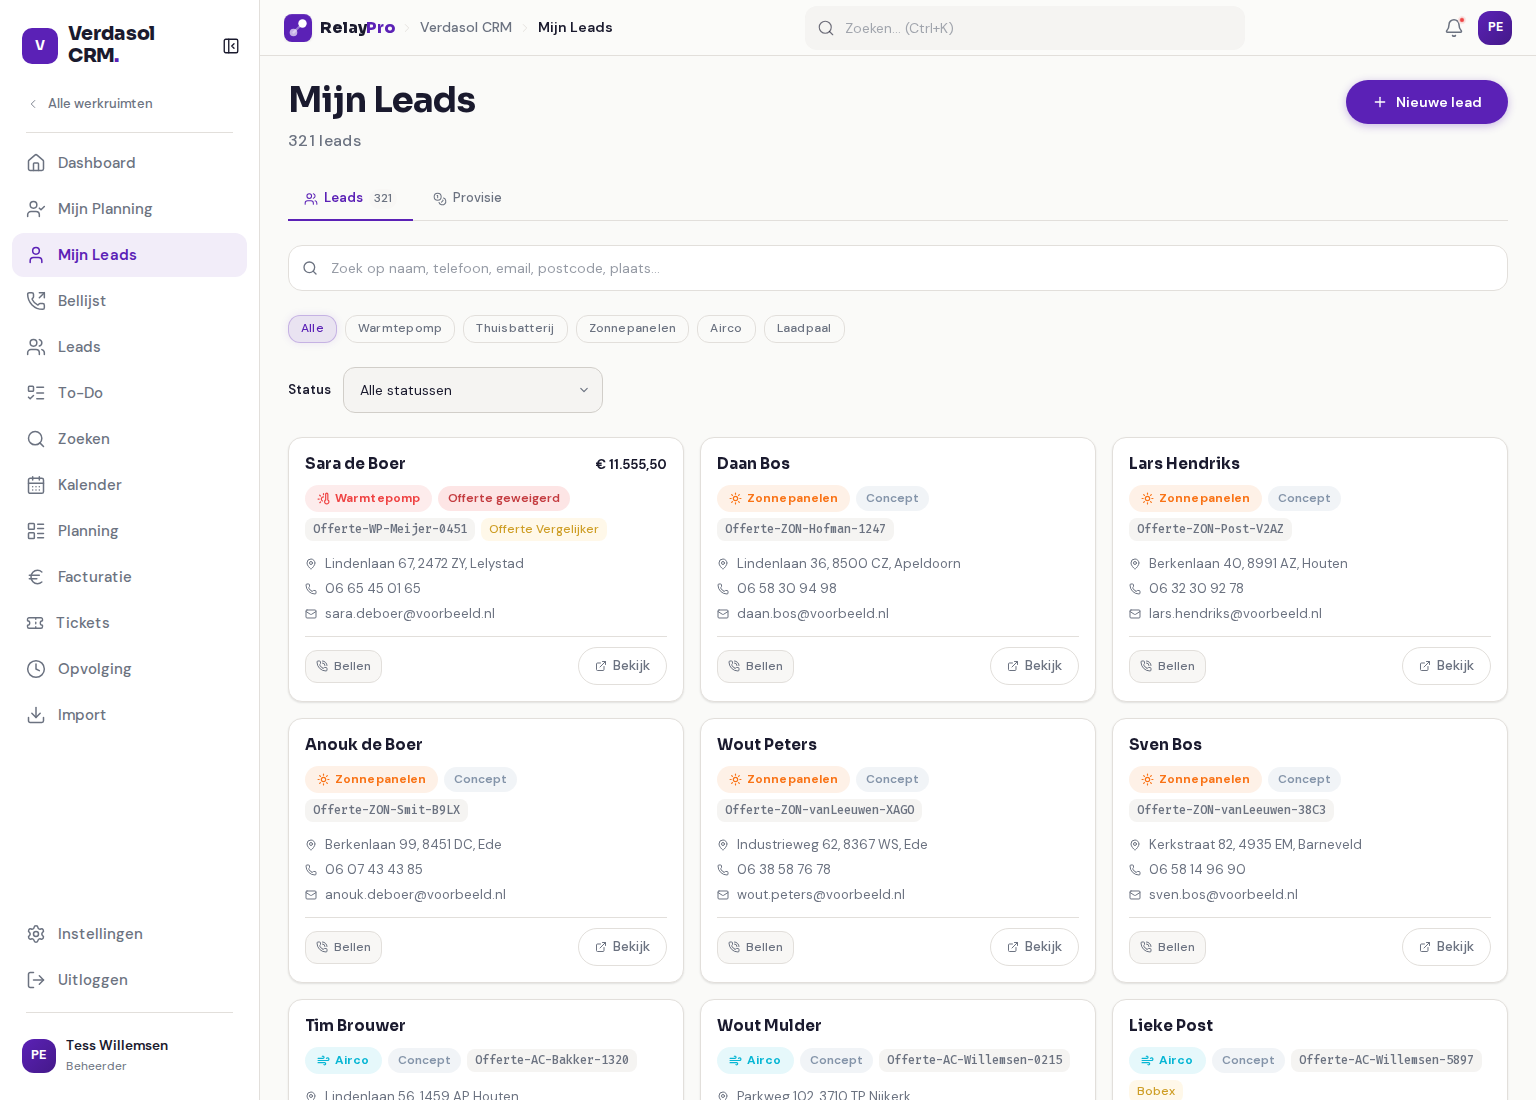Click the Tickets sidebar icon
Screen dimensions: 1536x1100
pyautogui.click(x=35, y=623)
